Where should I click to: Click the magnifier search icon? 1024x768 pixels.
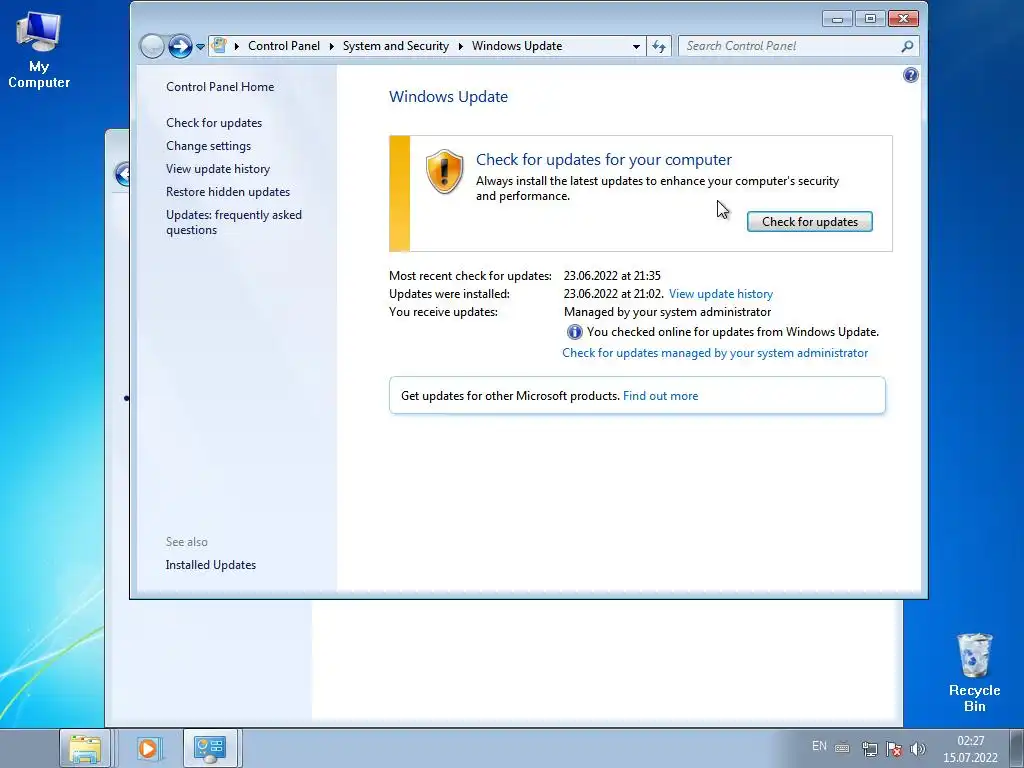(x=907, y=46)
